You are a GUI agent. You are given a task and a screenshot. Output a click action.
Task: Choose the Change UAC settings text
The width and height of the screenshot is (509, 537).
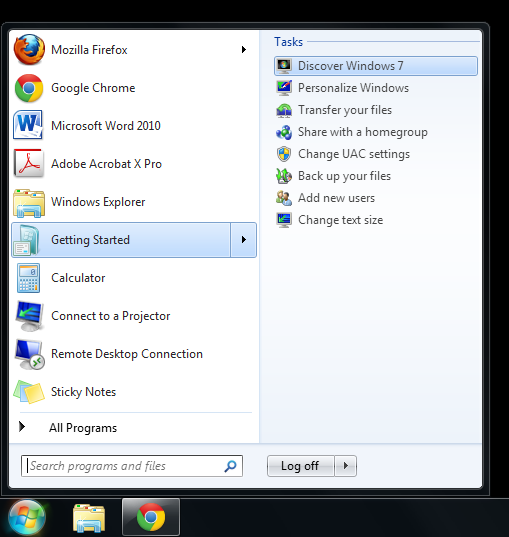(x=354, y=154)
